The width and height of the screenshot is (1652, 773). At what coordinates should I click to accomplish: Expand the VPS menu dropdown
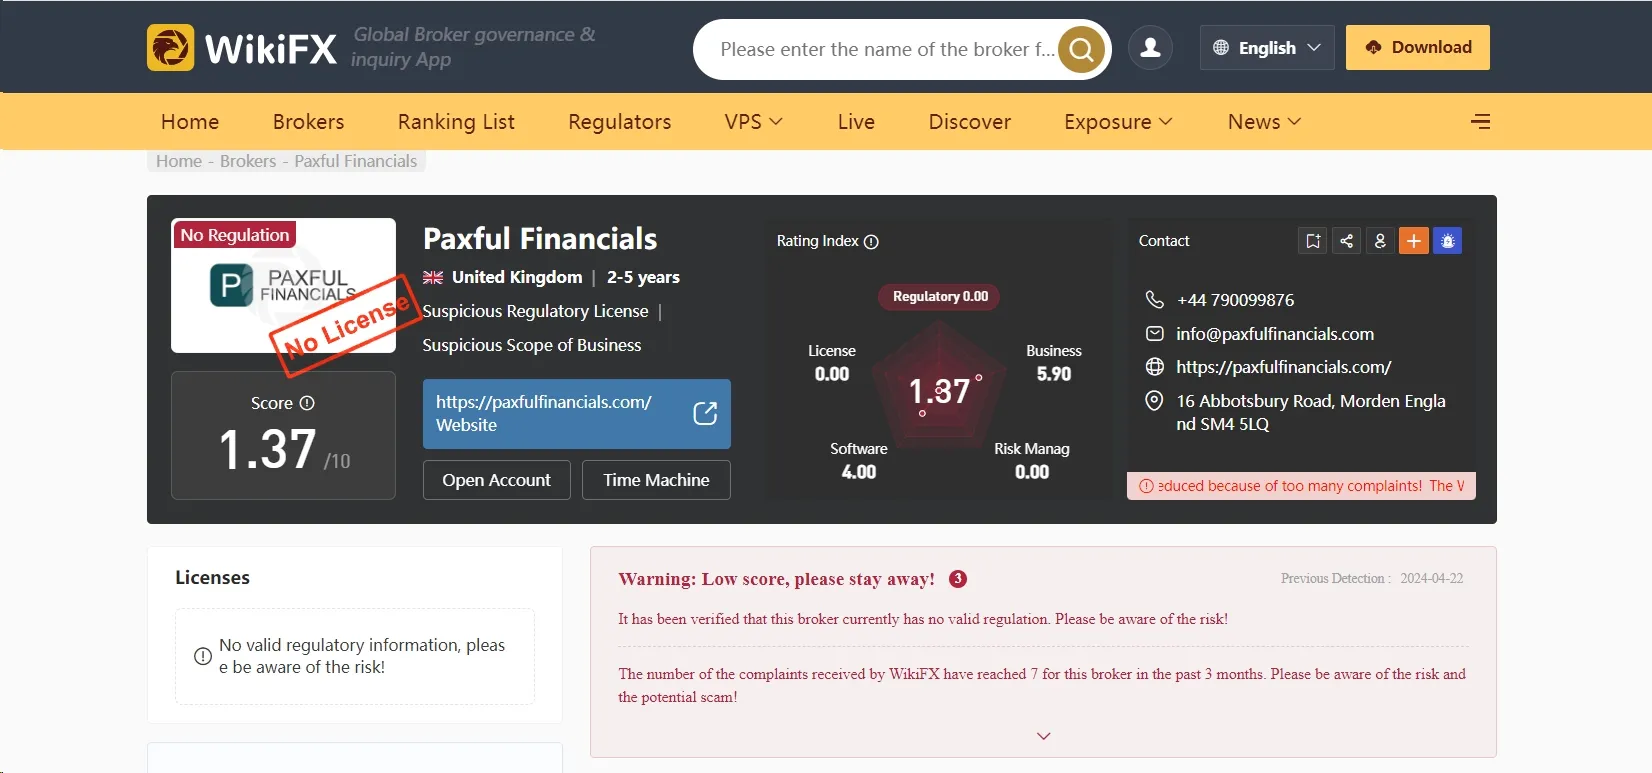(x=753, y=122)
